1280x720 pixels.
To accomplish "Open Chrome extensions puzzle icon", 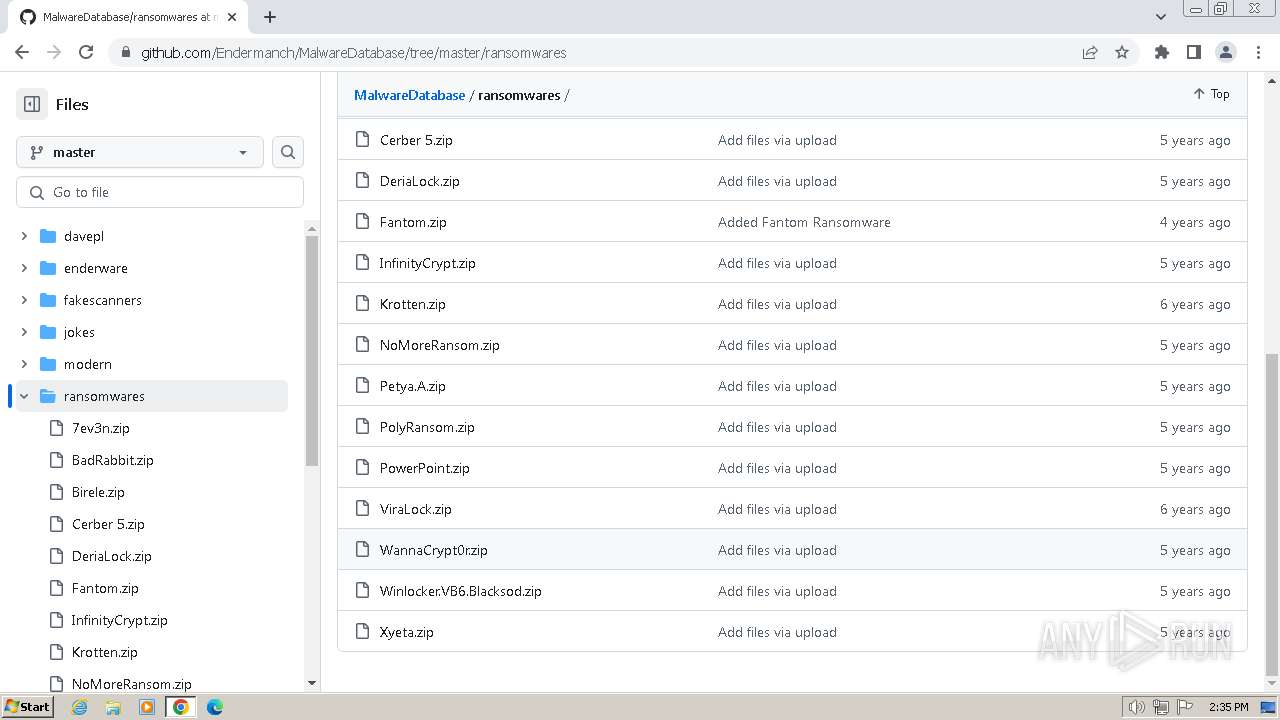I will [x=1161, y=52].
